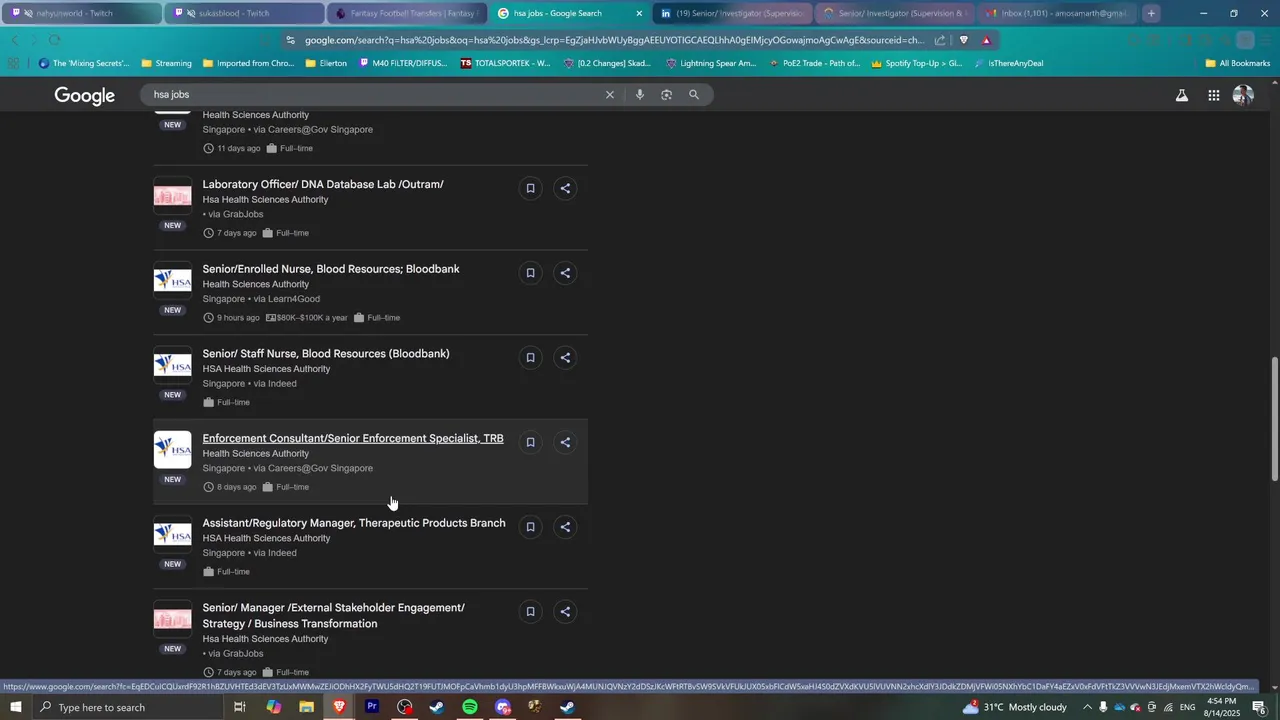Screen dimensions: 1280x720
Task: Switch to the sukasblood Twitch tab
Action: point(243,13)
